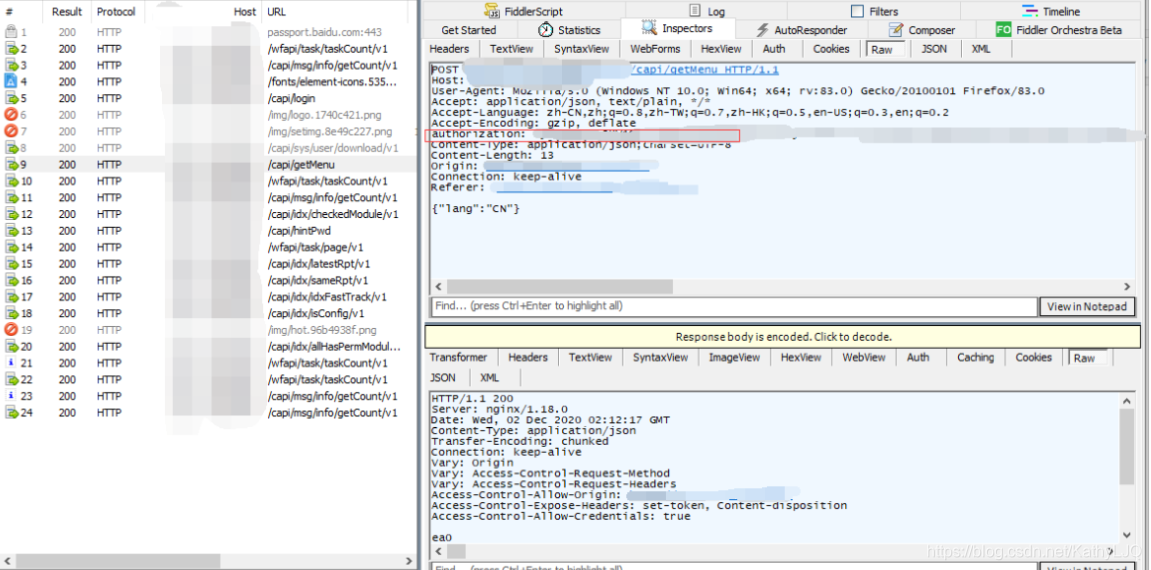Click the FiddlerScript JS icon
This screenshot has height=570, width=1151.
[491, 11]
